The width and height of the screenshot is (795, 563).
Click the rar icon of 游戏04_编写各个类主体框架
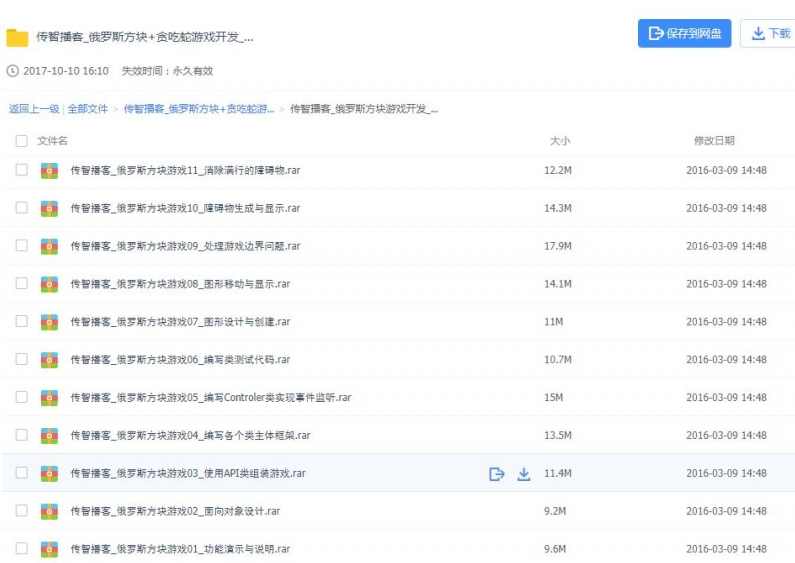pos(49,436)
